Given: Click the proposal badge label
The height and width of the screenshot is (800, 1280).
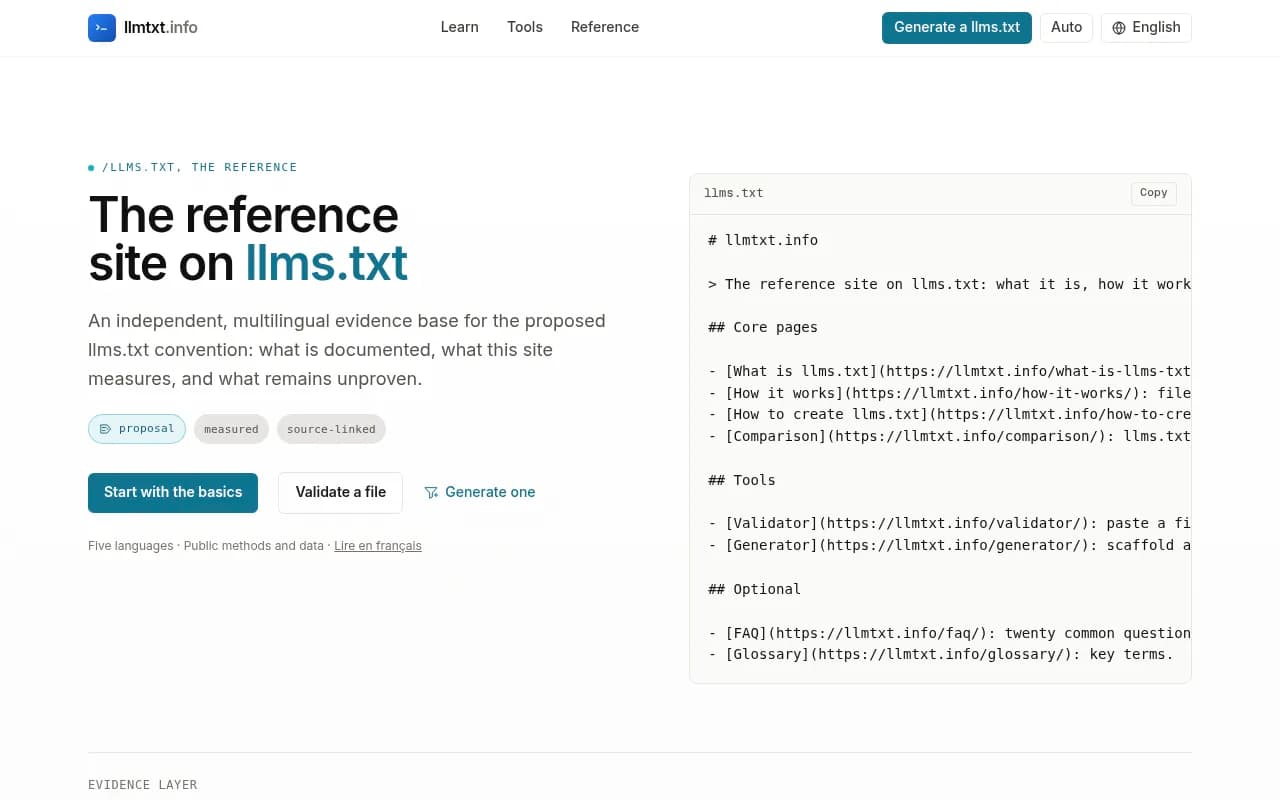Looking at the screenshot, I should [146, 429].
